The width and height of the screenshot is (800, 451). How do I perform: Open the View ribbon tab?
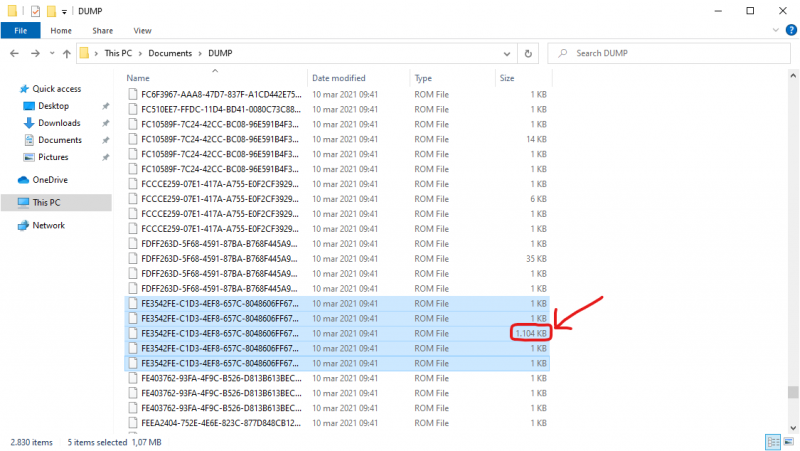coord(142,31)
